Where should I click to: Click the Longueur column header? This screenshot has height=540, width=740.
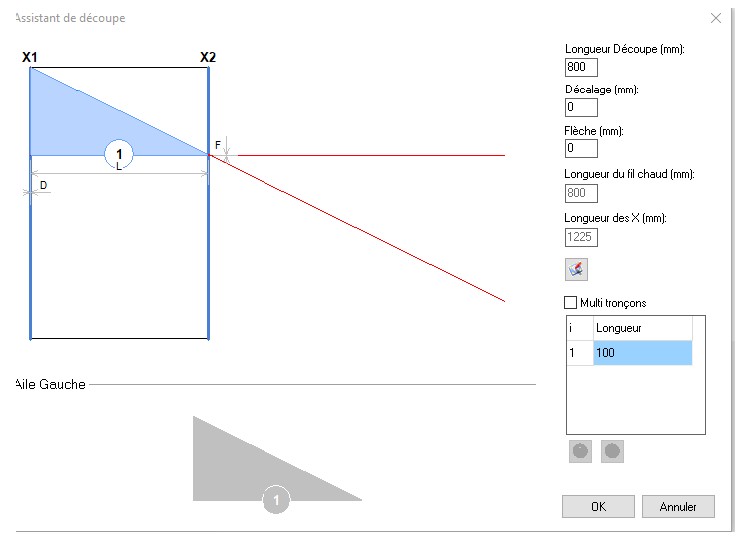pyautogui.click(x=641, y=328)
